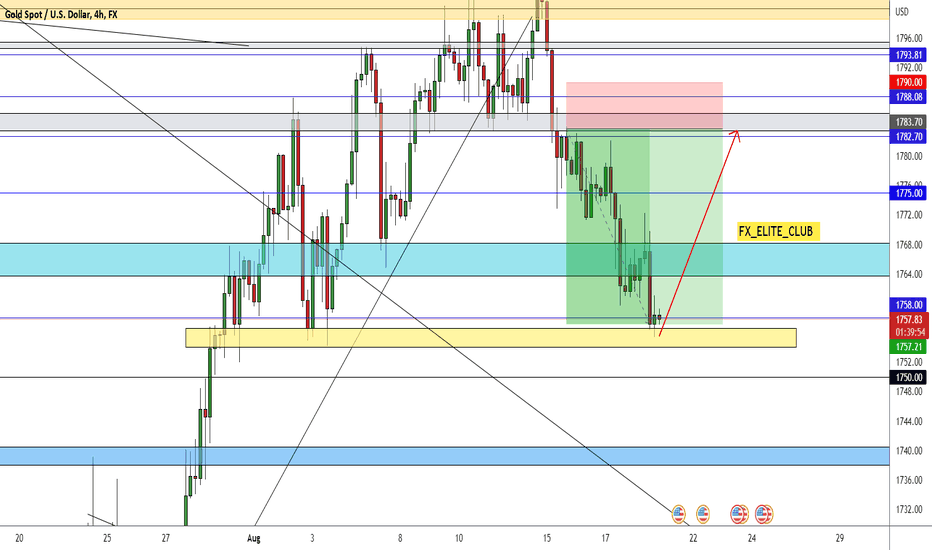932x550 pixels.
Task: Click the Aug label on the time axis
Action: coord(254,539)
